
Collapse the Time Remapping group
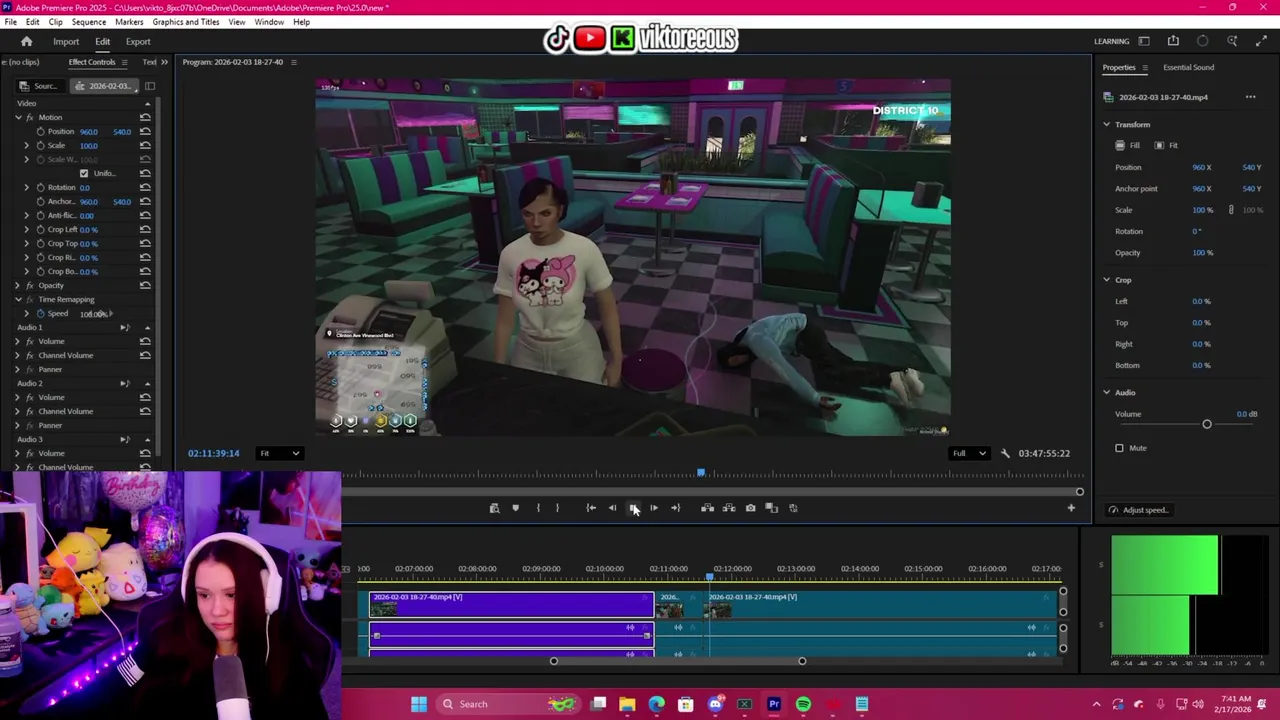(17, 299)
